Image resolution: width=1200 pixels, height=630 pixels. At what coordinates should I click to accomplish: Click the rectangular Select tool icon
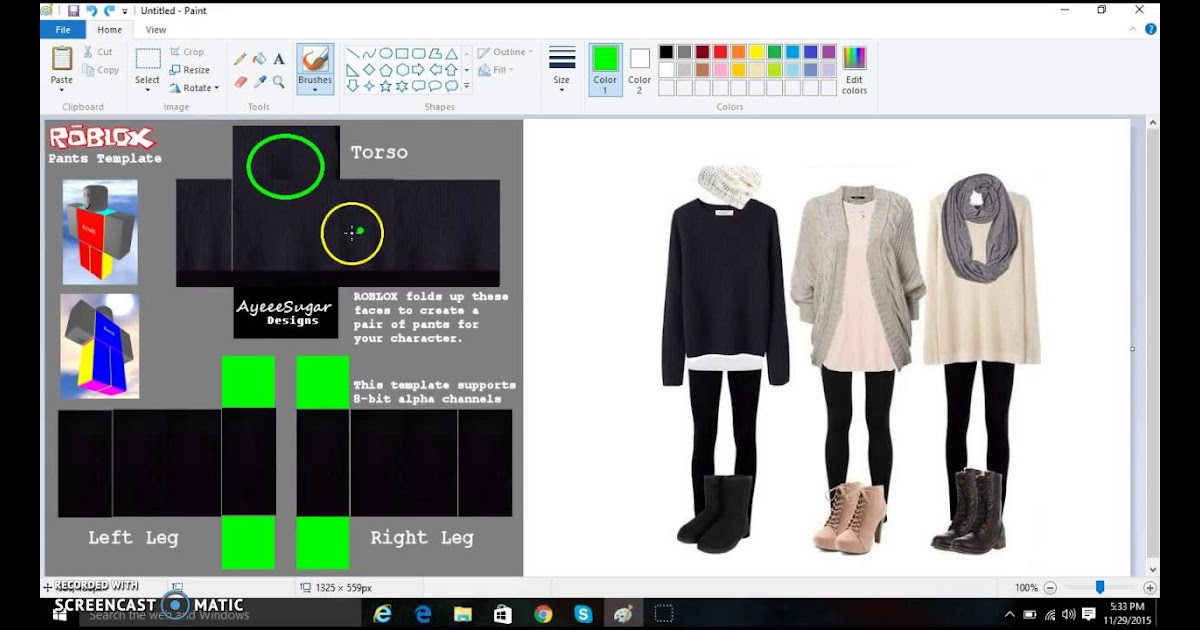point(148,59)
